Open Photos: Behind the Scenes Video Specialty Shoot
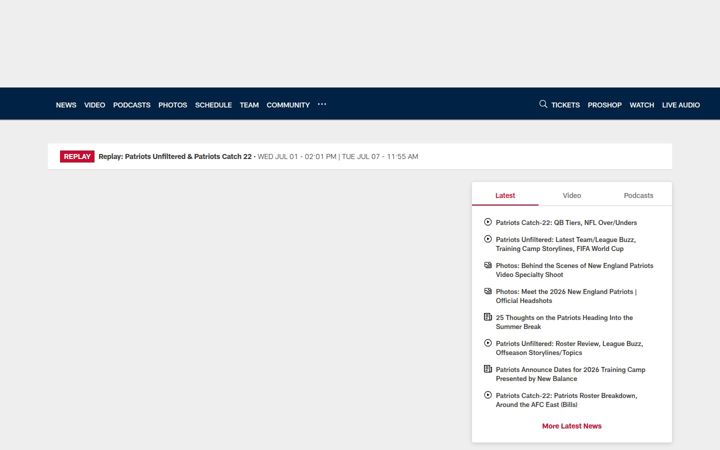The width and height of the screenshot is (720, 450). [574, 270]
